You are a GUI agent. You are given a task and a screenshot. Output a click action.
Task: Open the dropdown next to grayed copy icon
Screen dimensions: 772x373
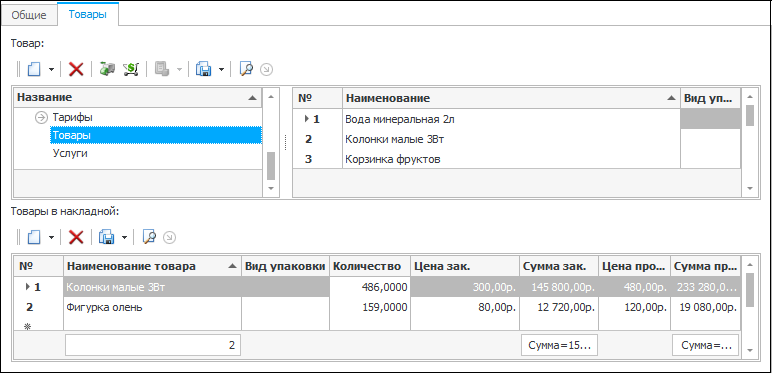point(179,69)
